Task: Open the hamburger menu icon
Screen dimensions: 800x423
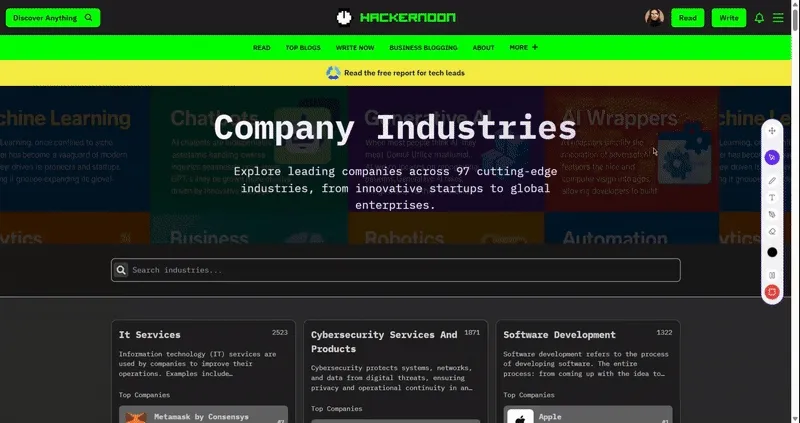Action: coord(778,18)
